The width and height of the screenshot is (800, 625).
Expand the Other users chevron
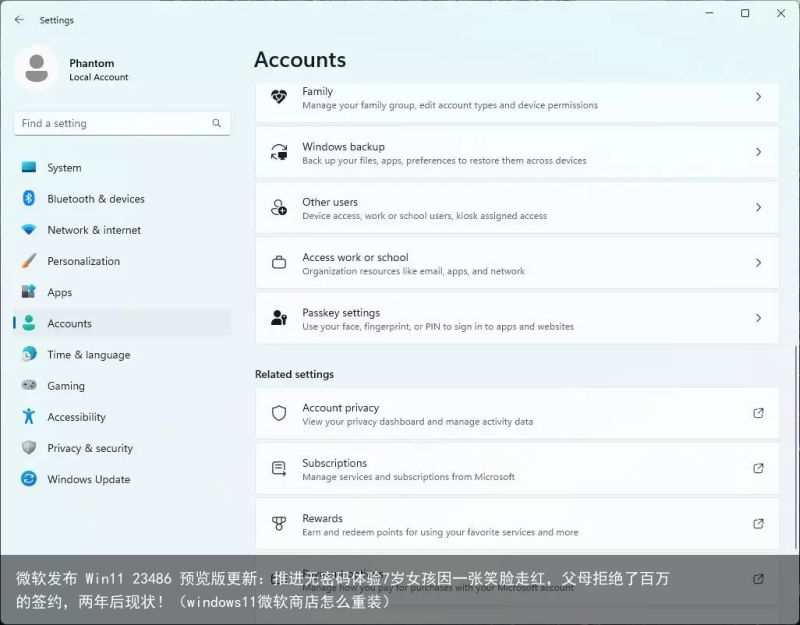(759, 207)
